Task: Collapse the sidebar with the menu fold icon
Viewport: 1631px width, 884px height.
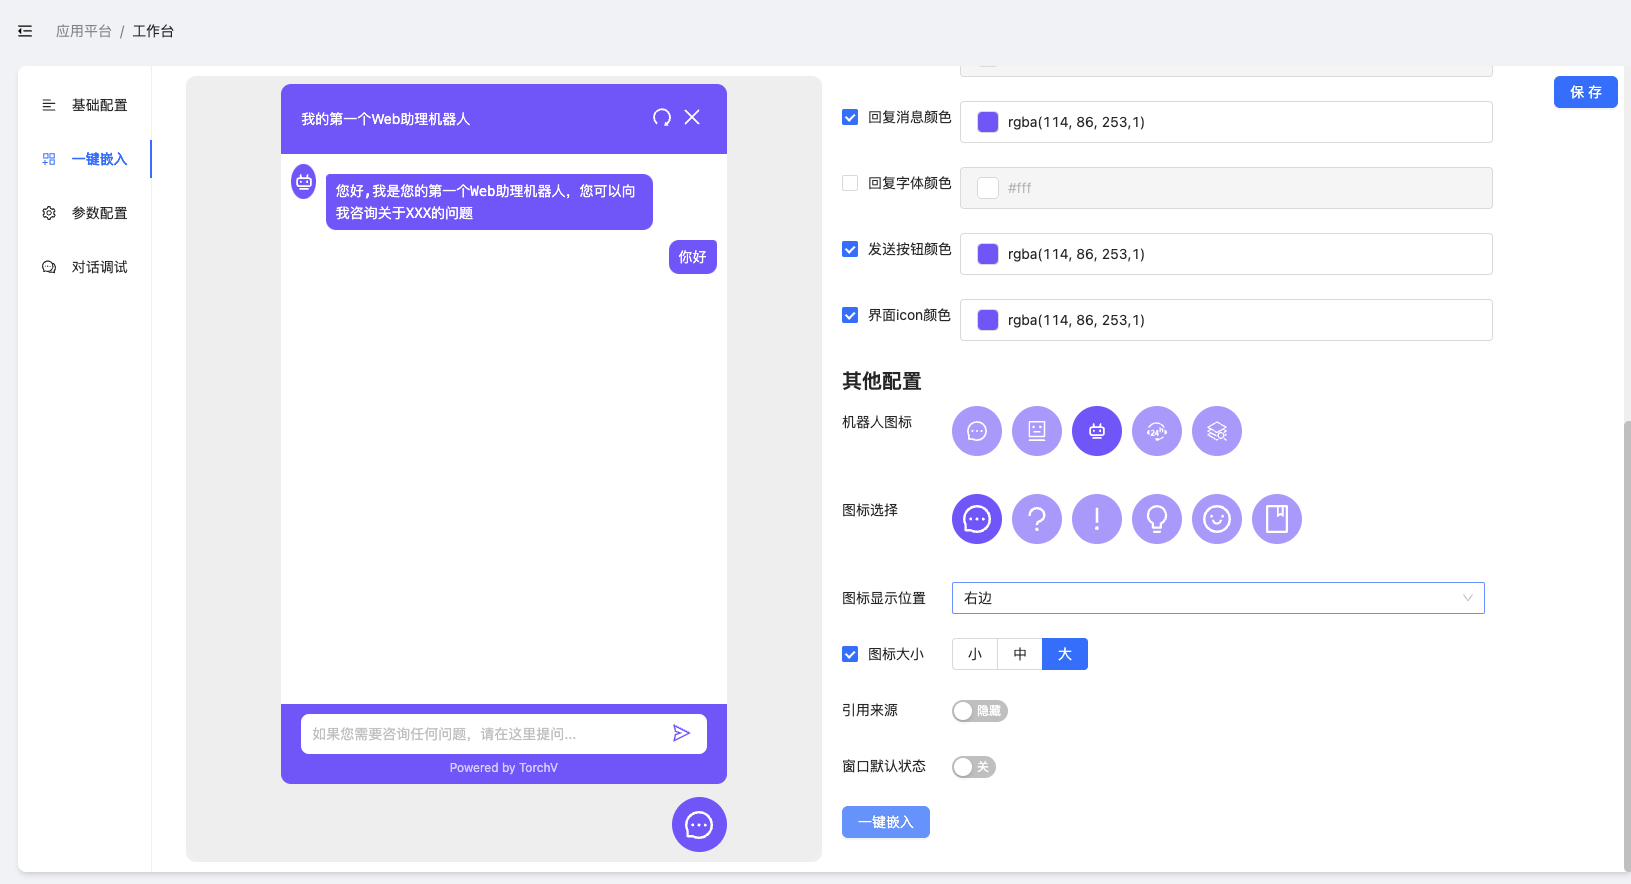Action: [x=25, y=31]
